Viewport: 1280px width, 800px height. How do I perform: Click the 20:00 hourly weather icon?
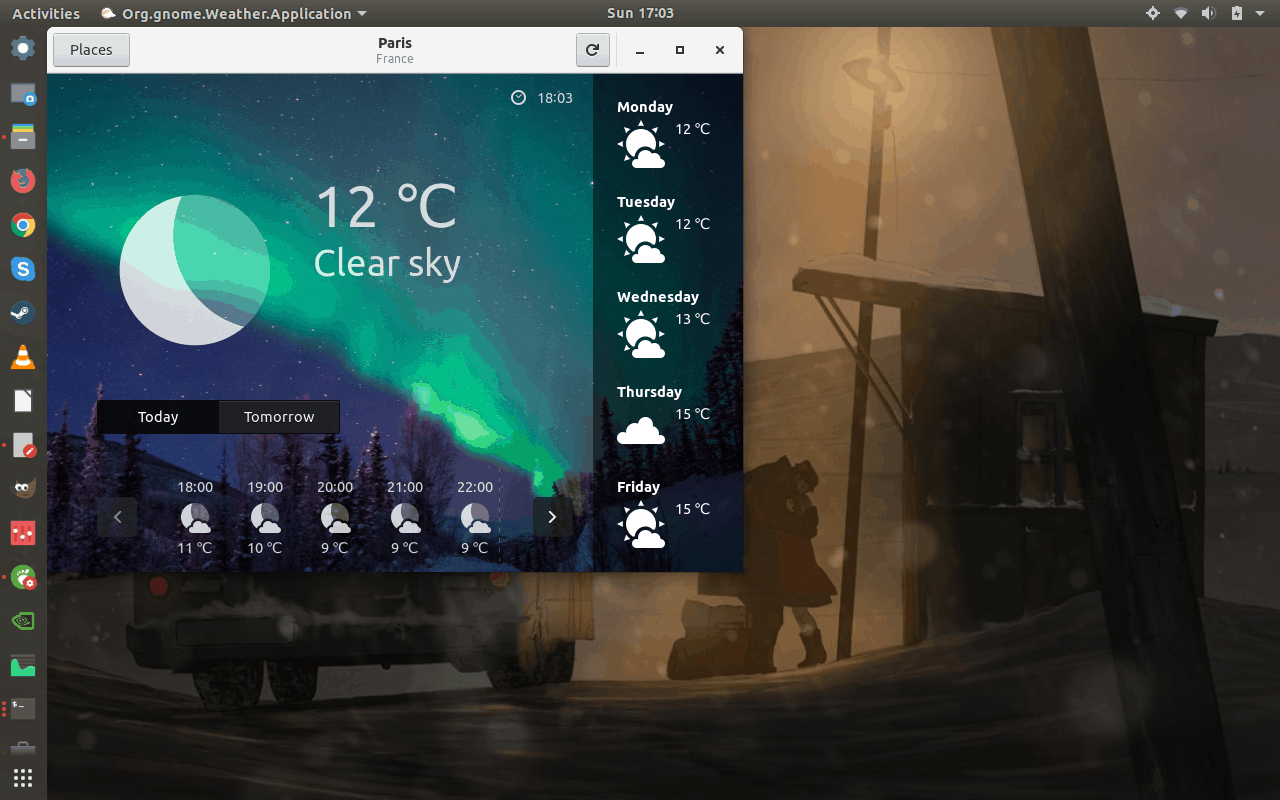[335, 518]
